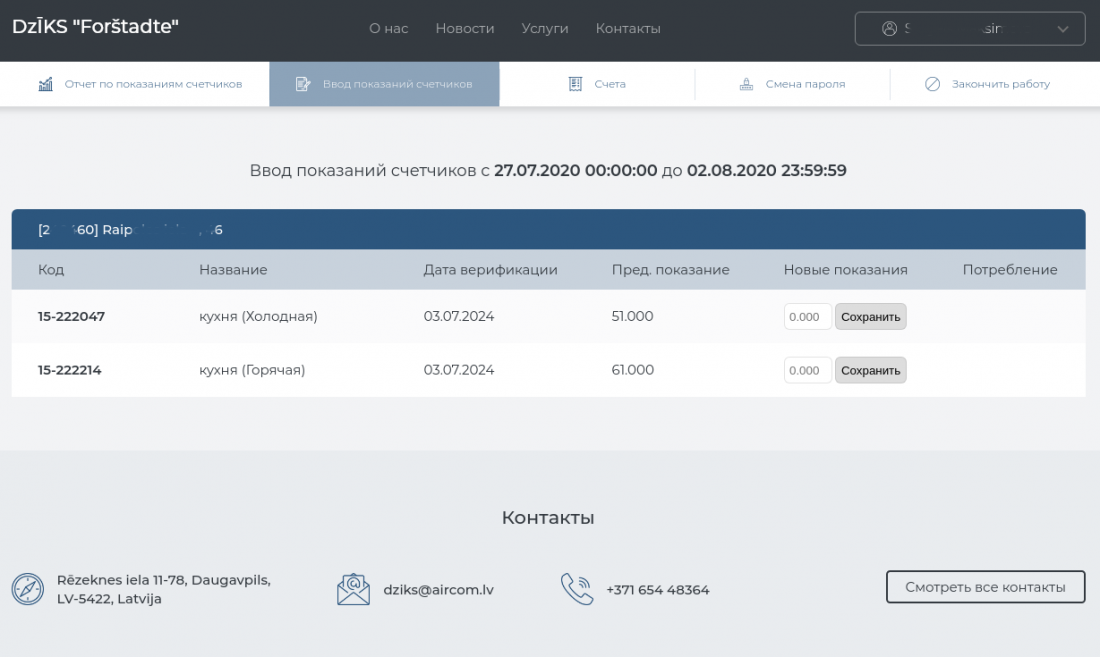Save the cold water (Холодная) reading
Image resolution: width=1100 pixels, height=657 pixels.
870,317
